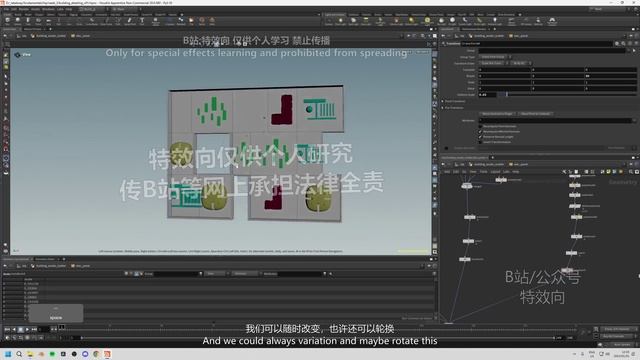Open the parameter panel help icon
640x360 pixels.
coord(636,43)
